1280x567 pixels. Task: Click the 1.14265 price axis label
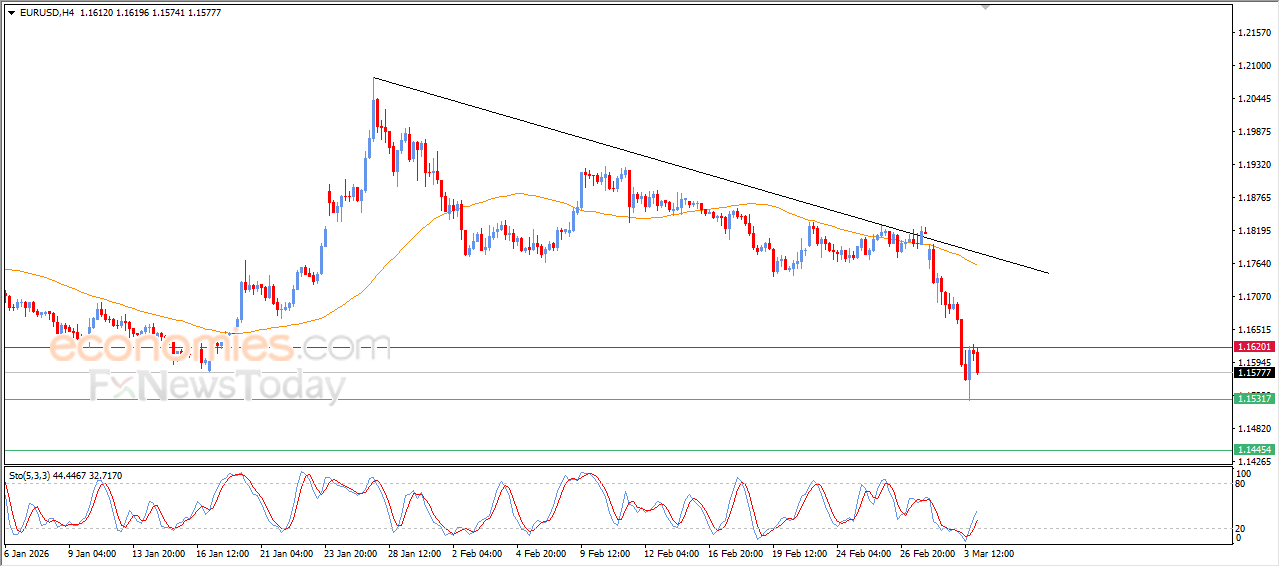tap(1254, 462)
